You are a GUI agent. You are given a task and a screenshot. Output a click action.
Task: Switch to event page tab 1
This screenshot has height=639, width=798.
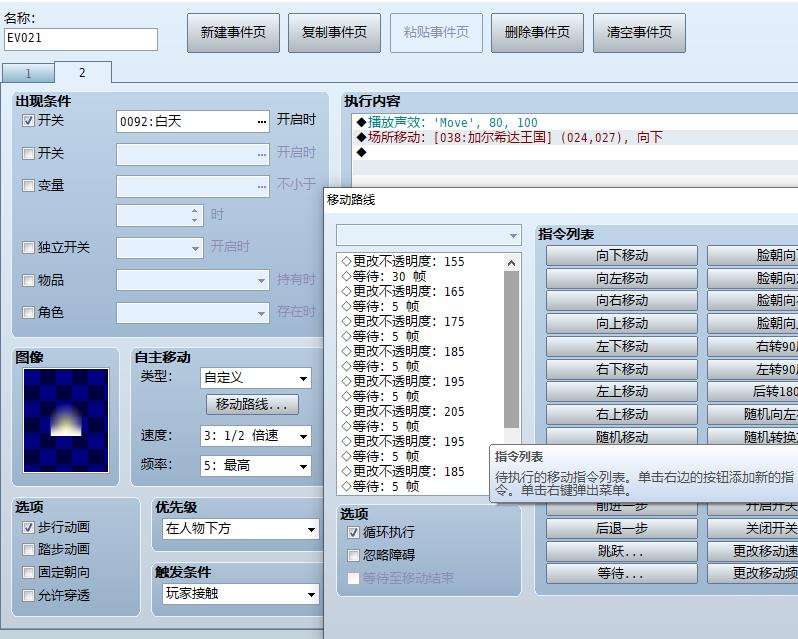coord(28,73)
